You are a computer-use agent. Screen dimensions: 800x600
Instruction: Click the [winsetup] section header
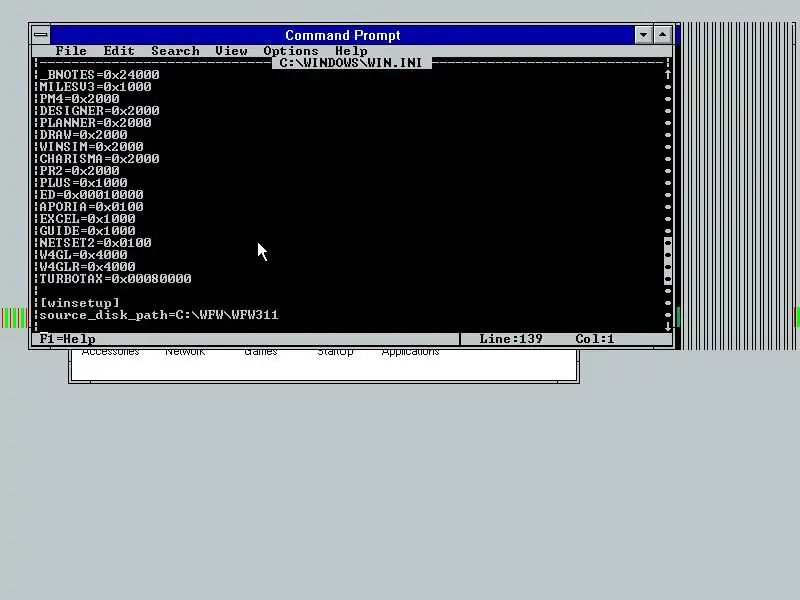[x=79, y=303]
